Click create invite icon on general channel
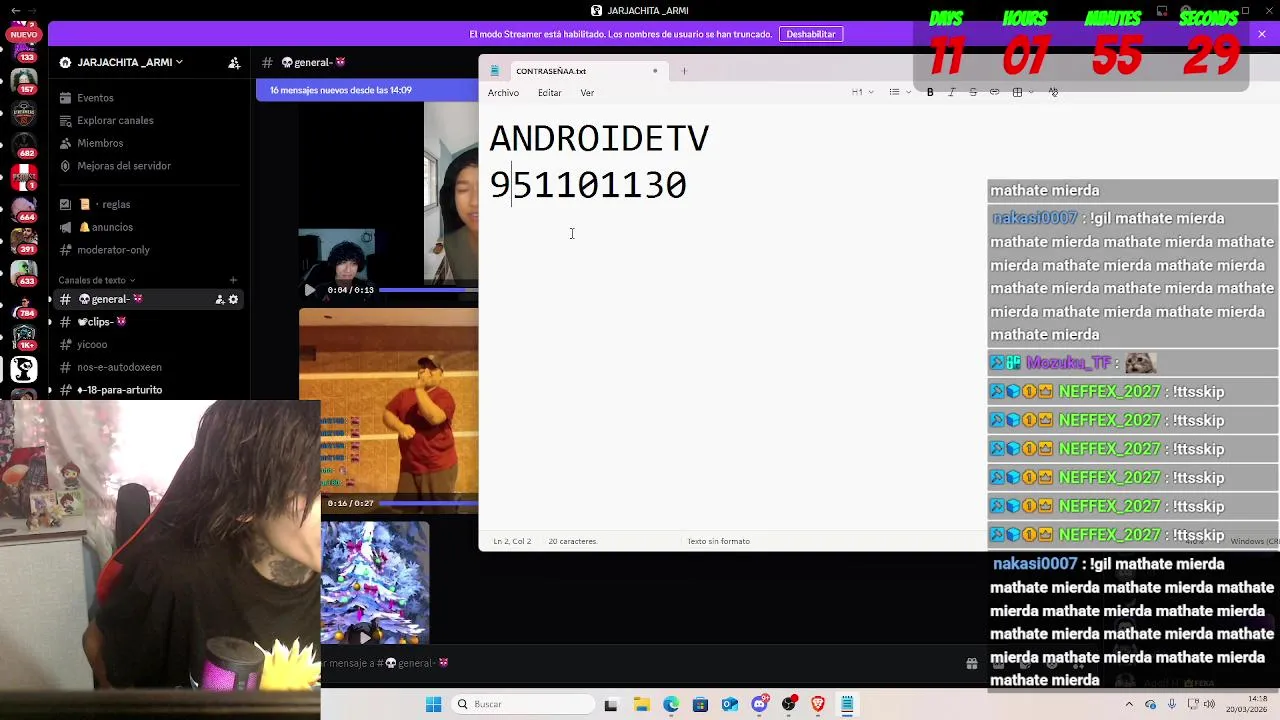Screen dimensions: 1280x720 point(220,299)
